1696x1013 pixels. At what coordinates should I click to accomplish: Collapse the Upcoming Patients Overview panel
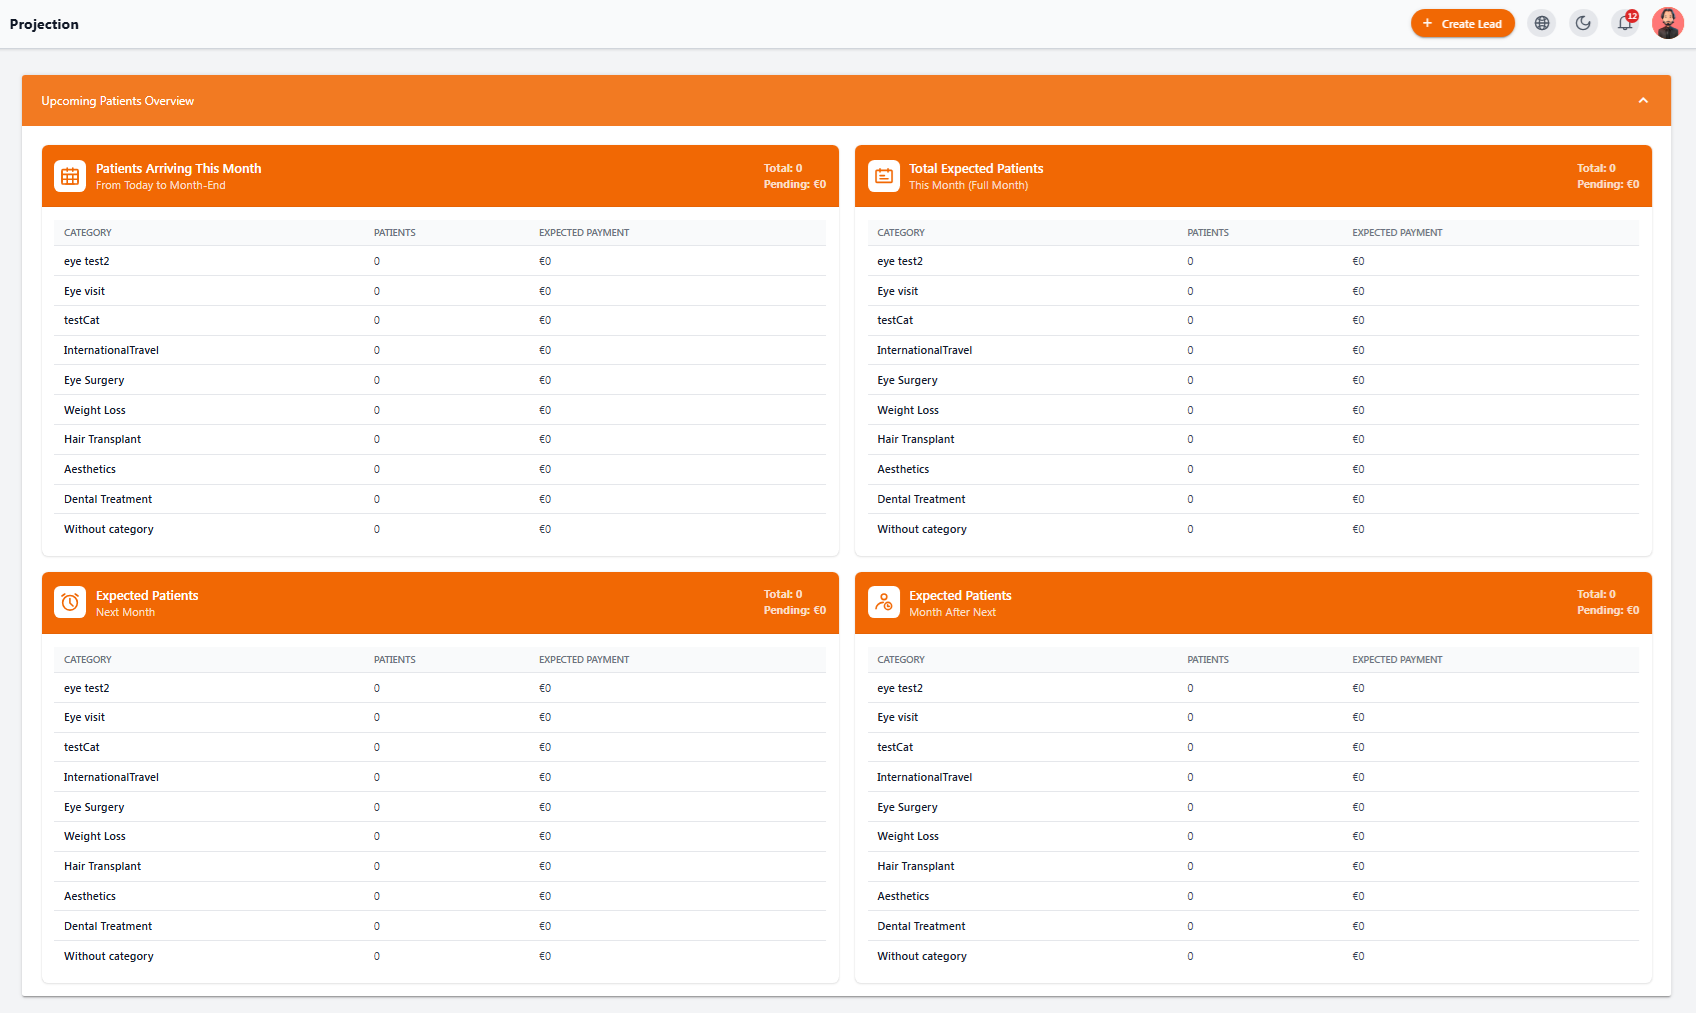1643,101
